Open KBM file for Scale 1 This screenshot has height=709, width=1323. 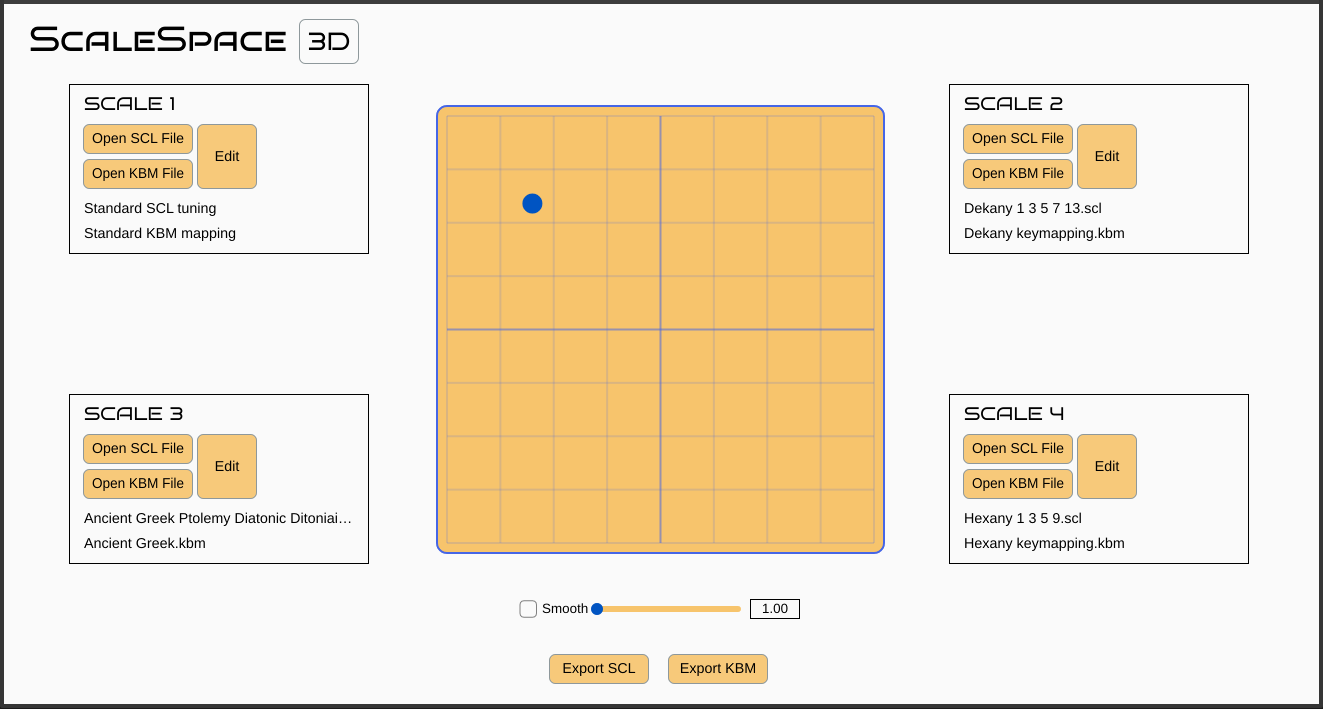point(138,174)
